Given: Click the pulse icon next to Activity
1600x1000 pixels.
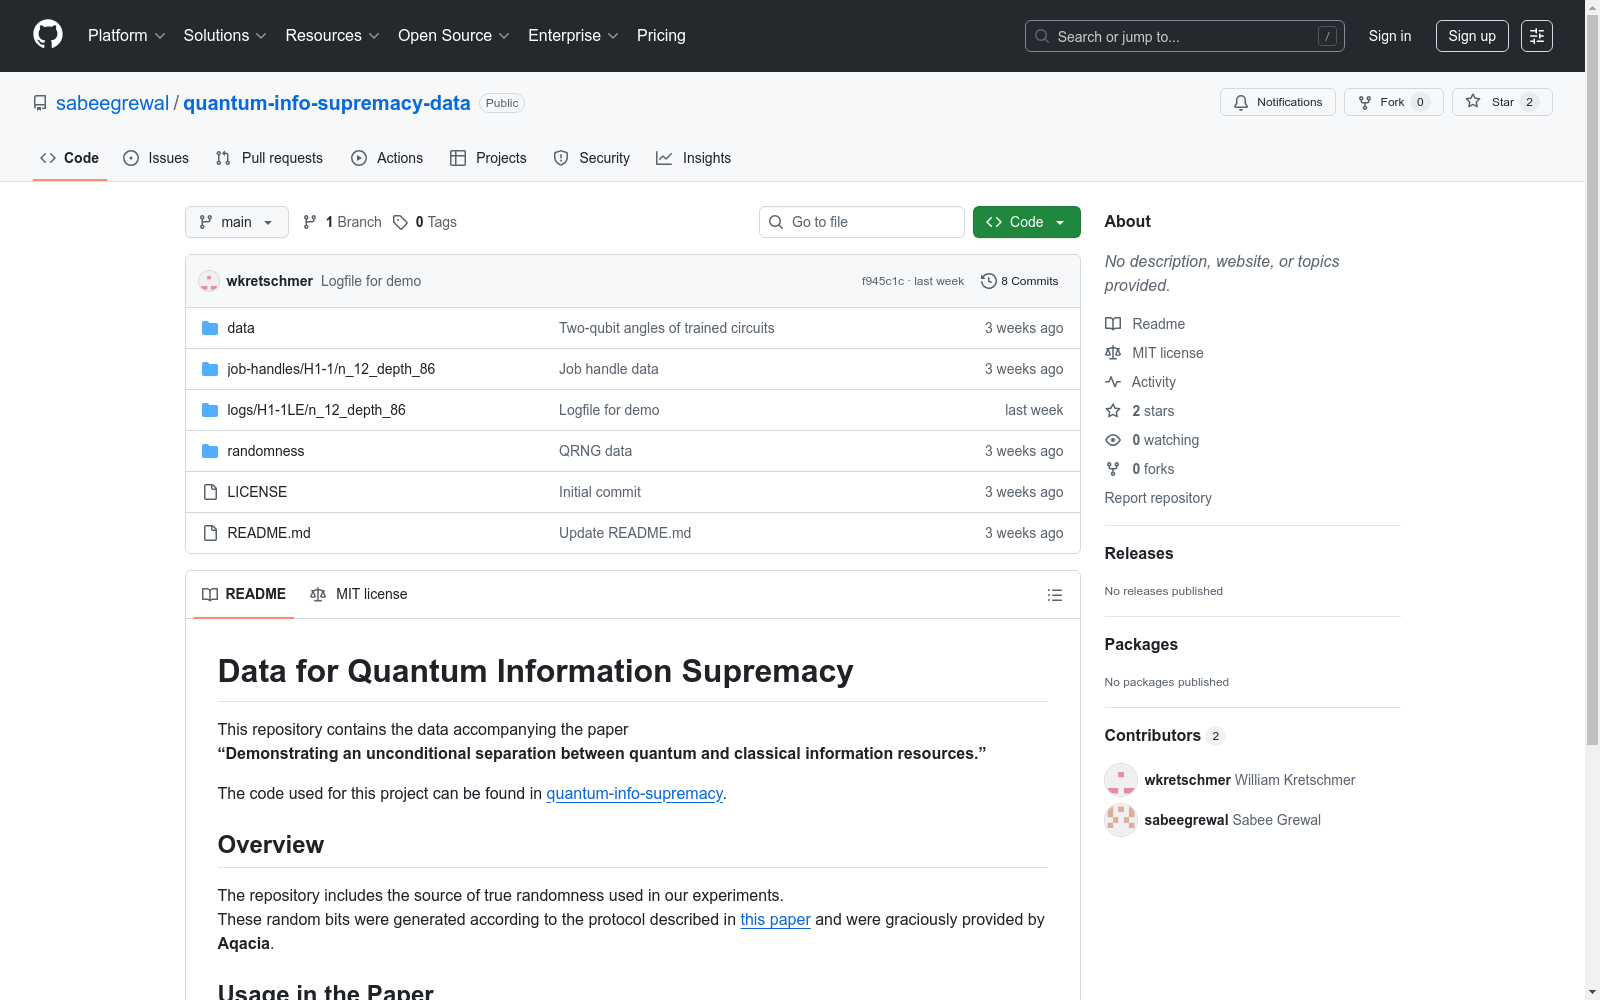Looking at the screenshot, I should 1113,382.
